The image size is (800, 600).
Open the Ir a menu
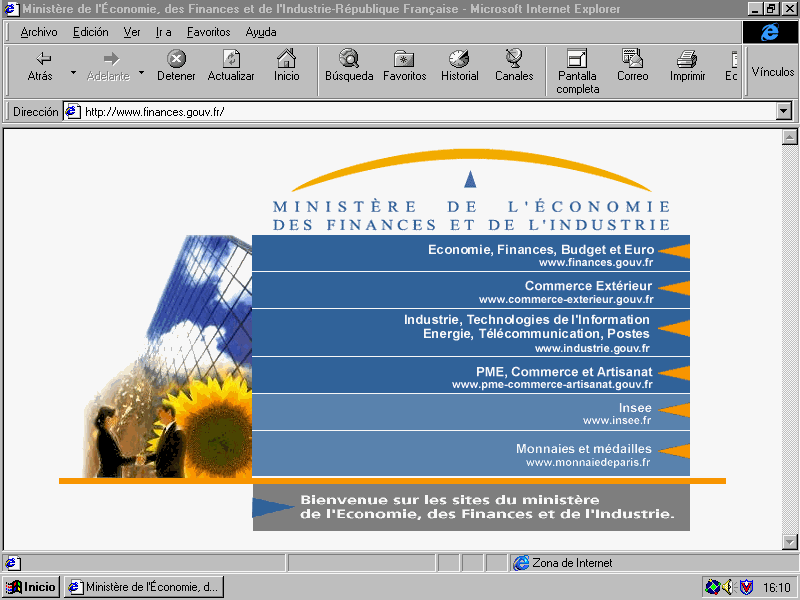(x=163, y=32)
